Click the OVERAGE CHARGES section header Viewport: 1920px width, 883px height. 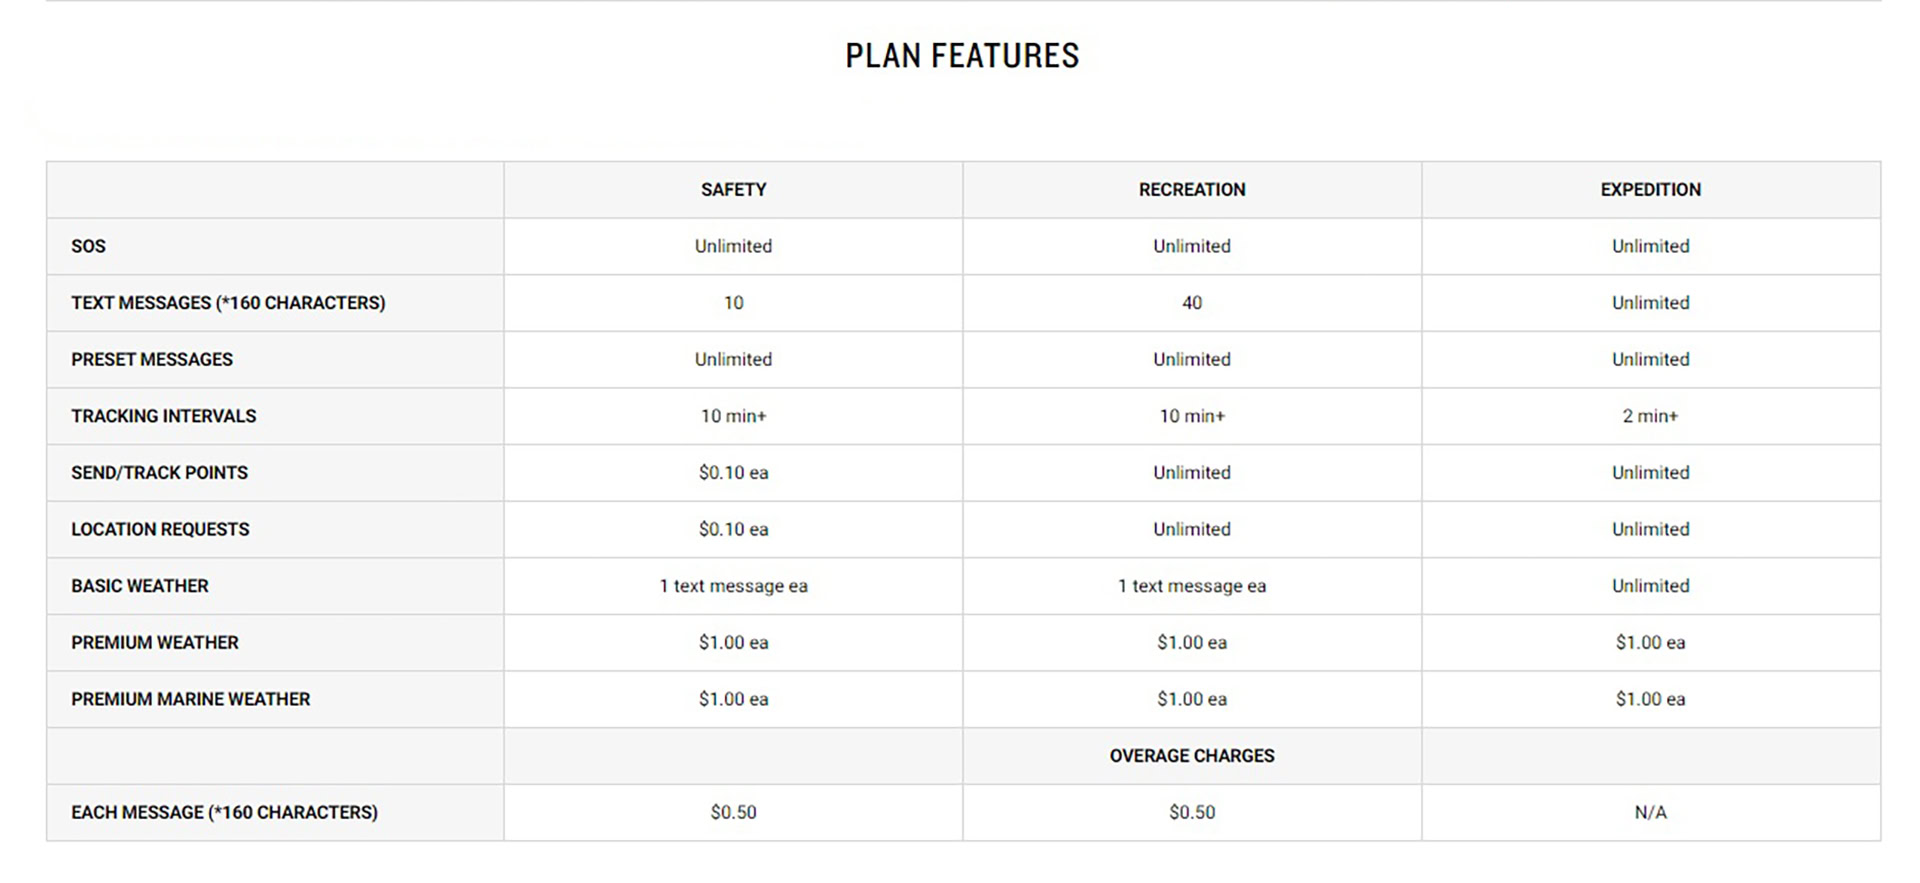1191,756
